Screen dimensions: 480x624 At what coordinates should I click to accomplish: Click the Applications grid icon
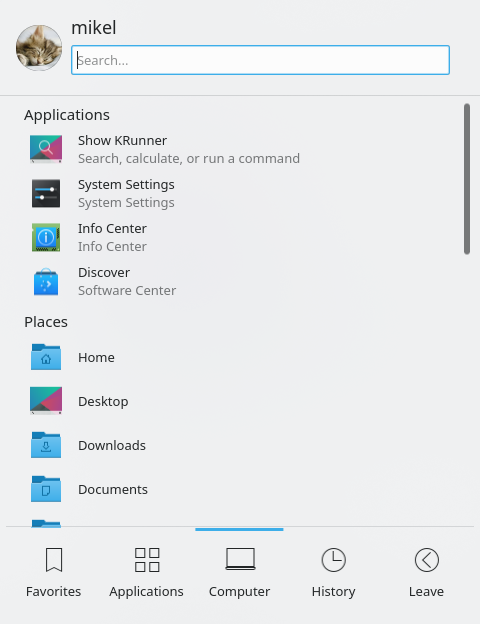[147, 560]
